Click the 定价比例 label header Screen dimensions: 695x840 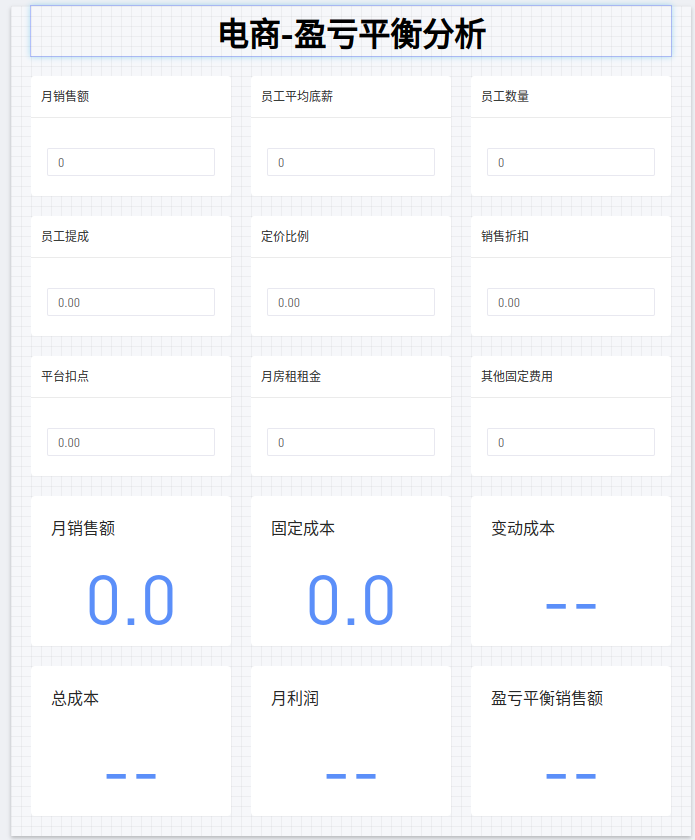285,236
